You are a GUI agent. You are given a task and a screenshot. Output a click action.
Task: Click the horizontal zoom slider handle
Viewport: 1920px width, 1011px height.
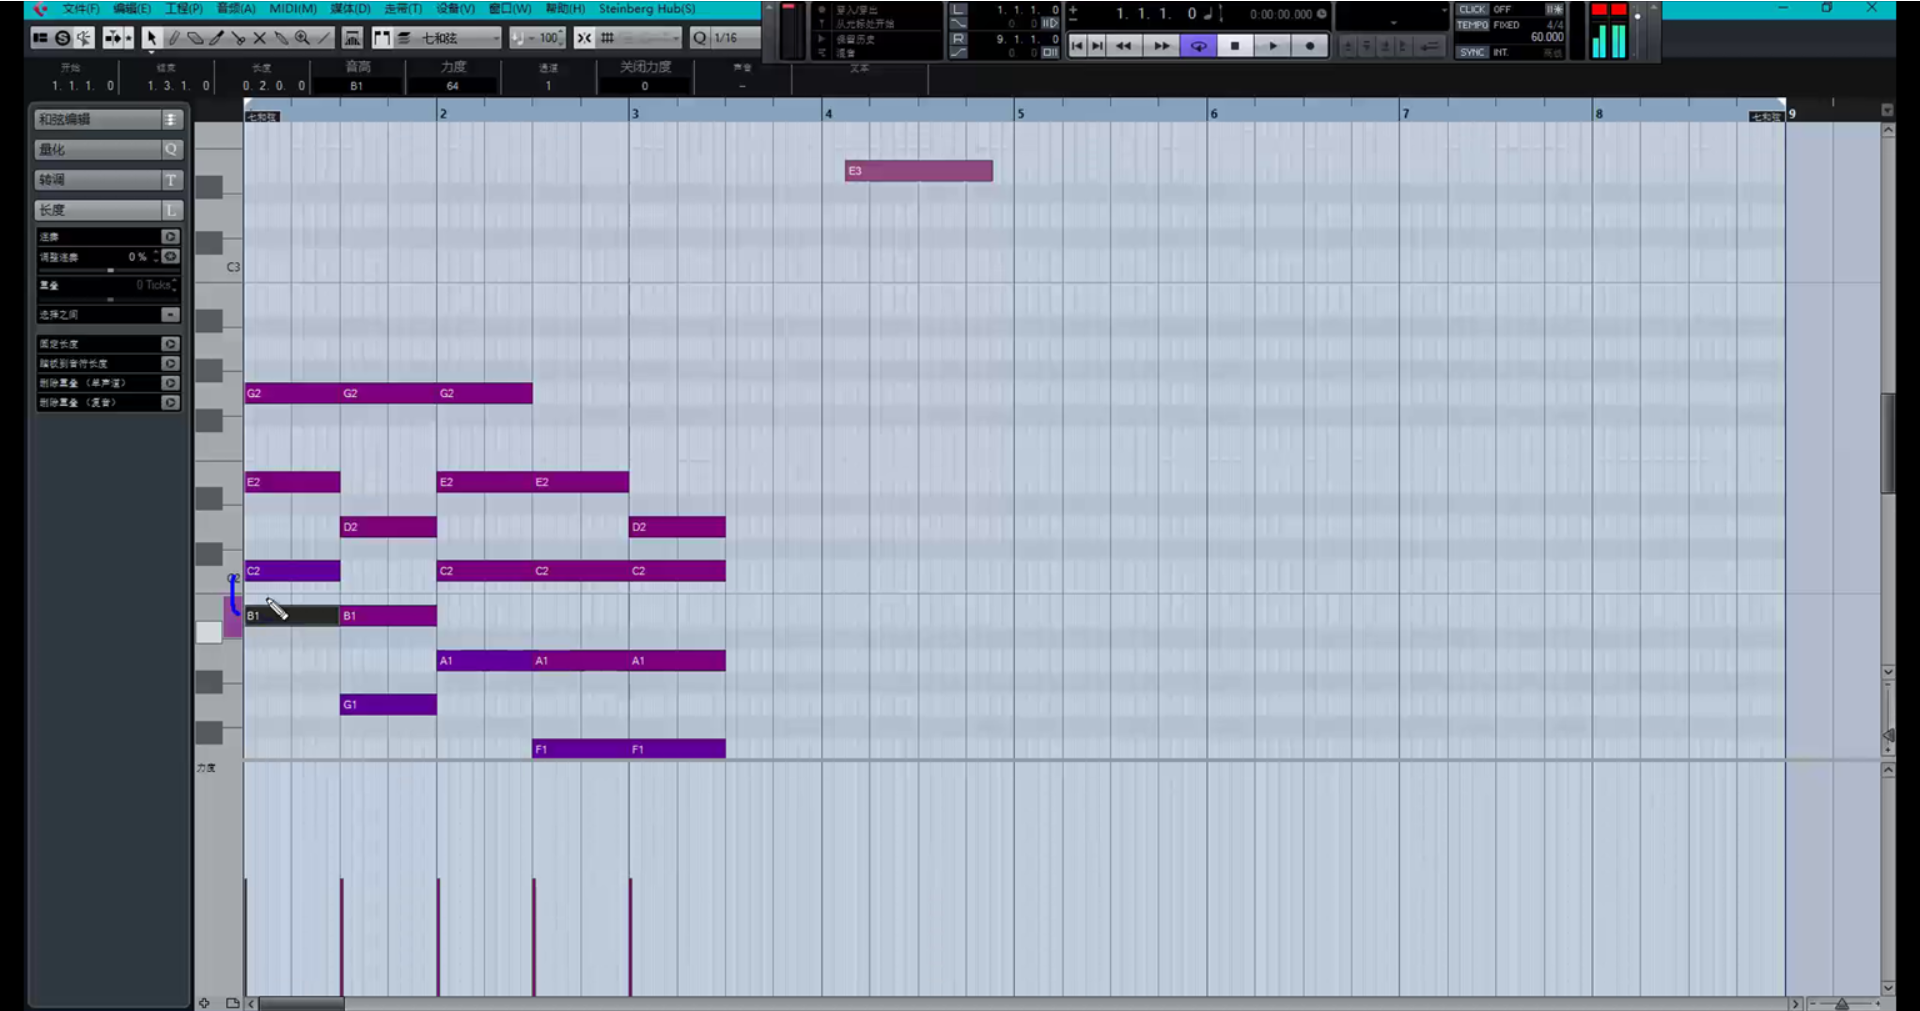(x=1842, y=1003)
